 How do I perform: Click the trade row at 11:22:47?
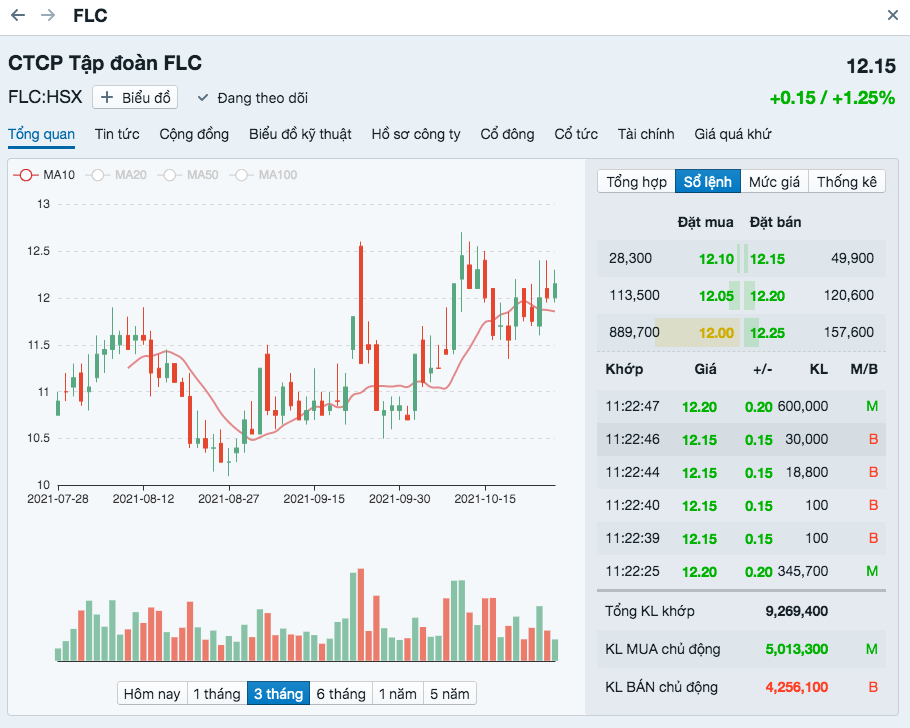[741, 406]
